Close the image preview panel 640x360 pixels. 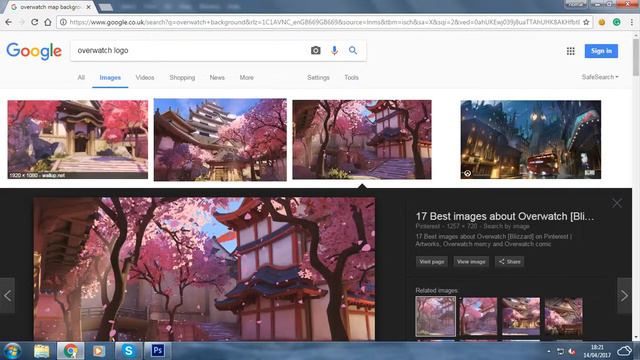coord(617,203)
